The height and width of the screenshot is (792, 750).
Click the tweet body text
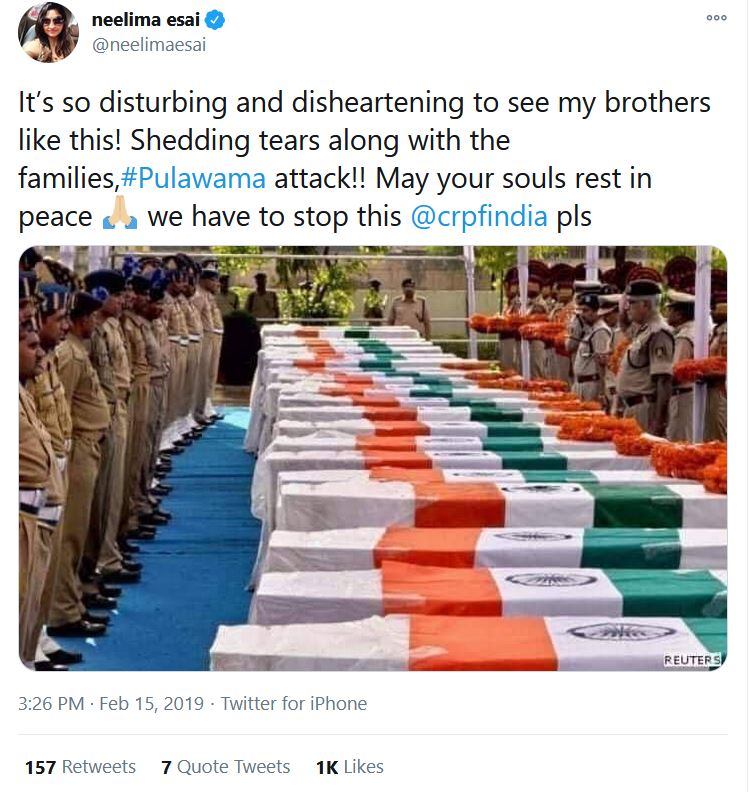click(364, 159)
